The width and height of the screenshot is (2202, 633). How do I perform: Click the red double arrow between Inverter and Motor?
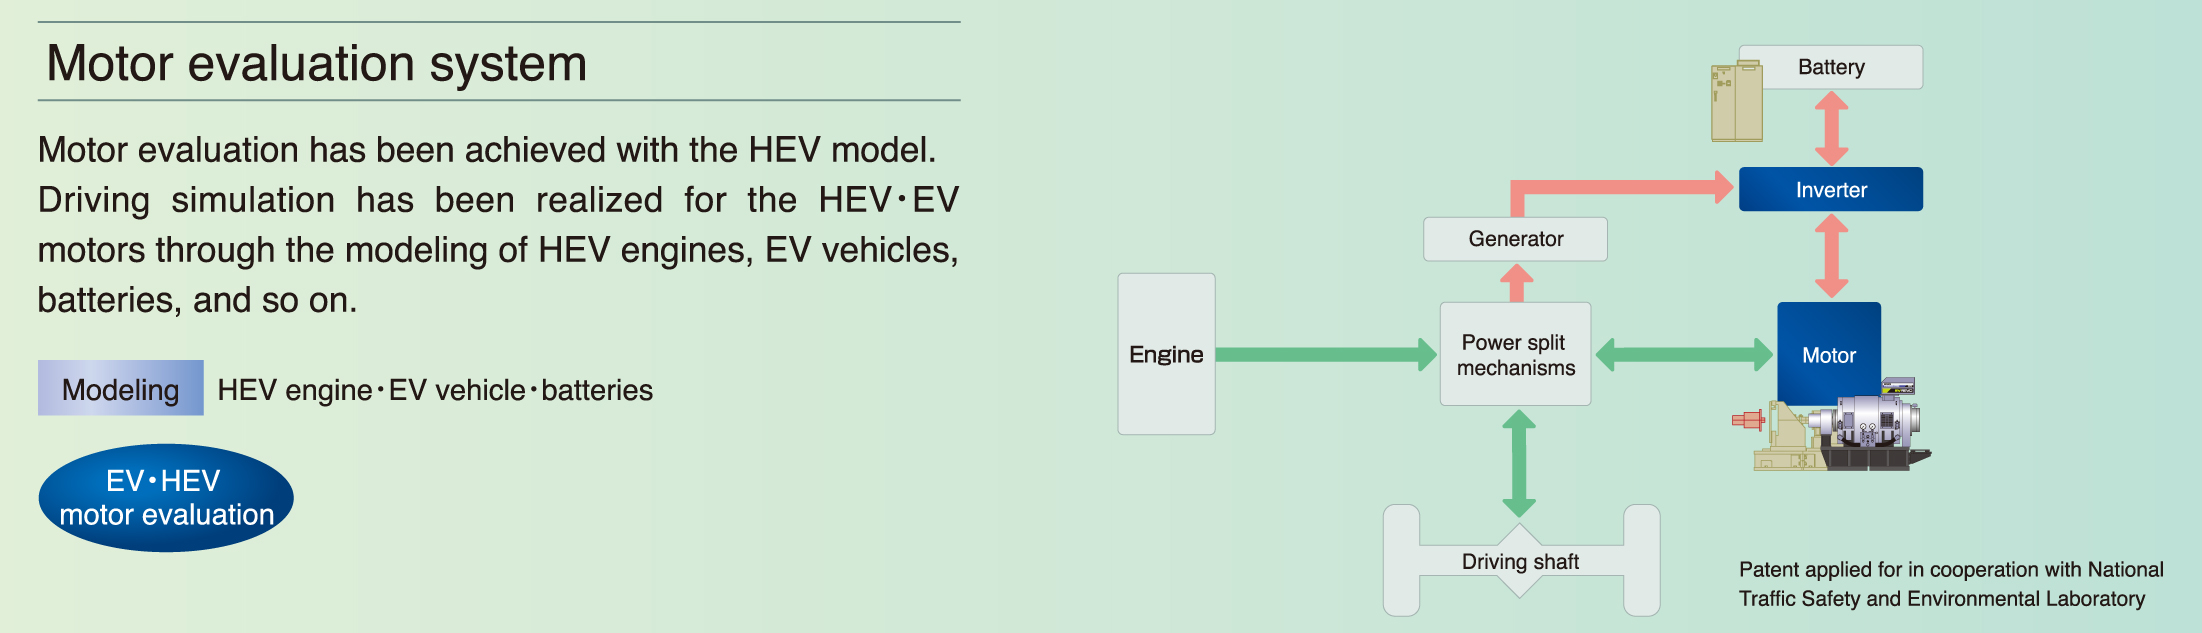(x=1831, y=256)
